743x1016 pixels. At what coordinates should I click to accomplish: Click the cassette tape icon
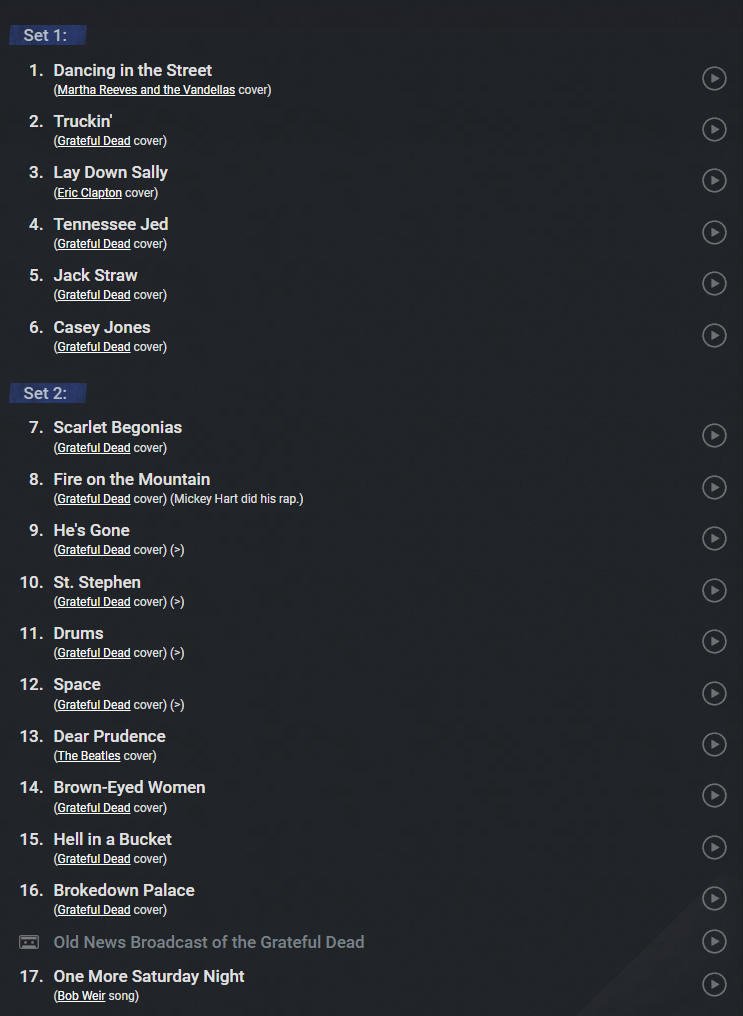click(x=29, y=942)
